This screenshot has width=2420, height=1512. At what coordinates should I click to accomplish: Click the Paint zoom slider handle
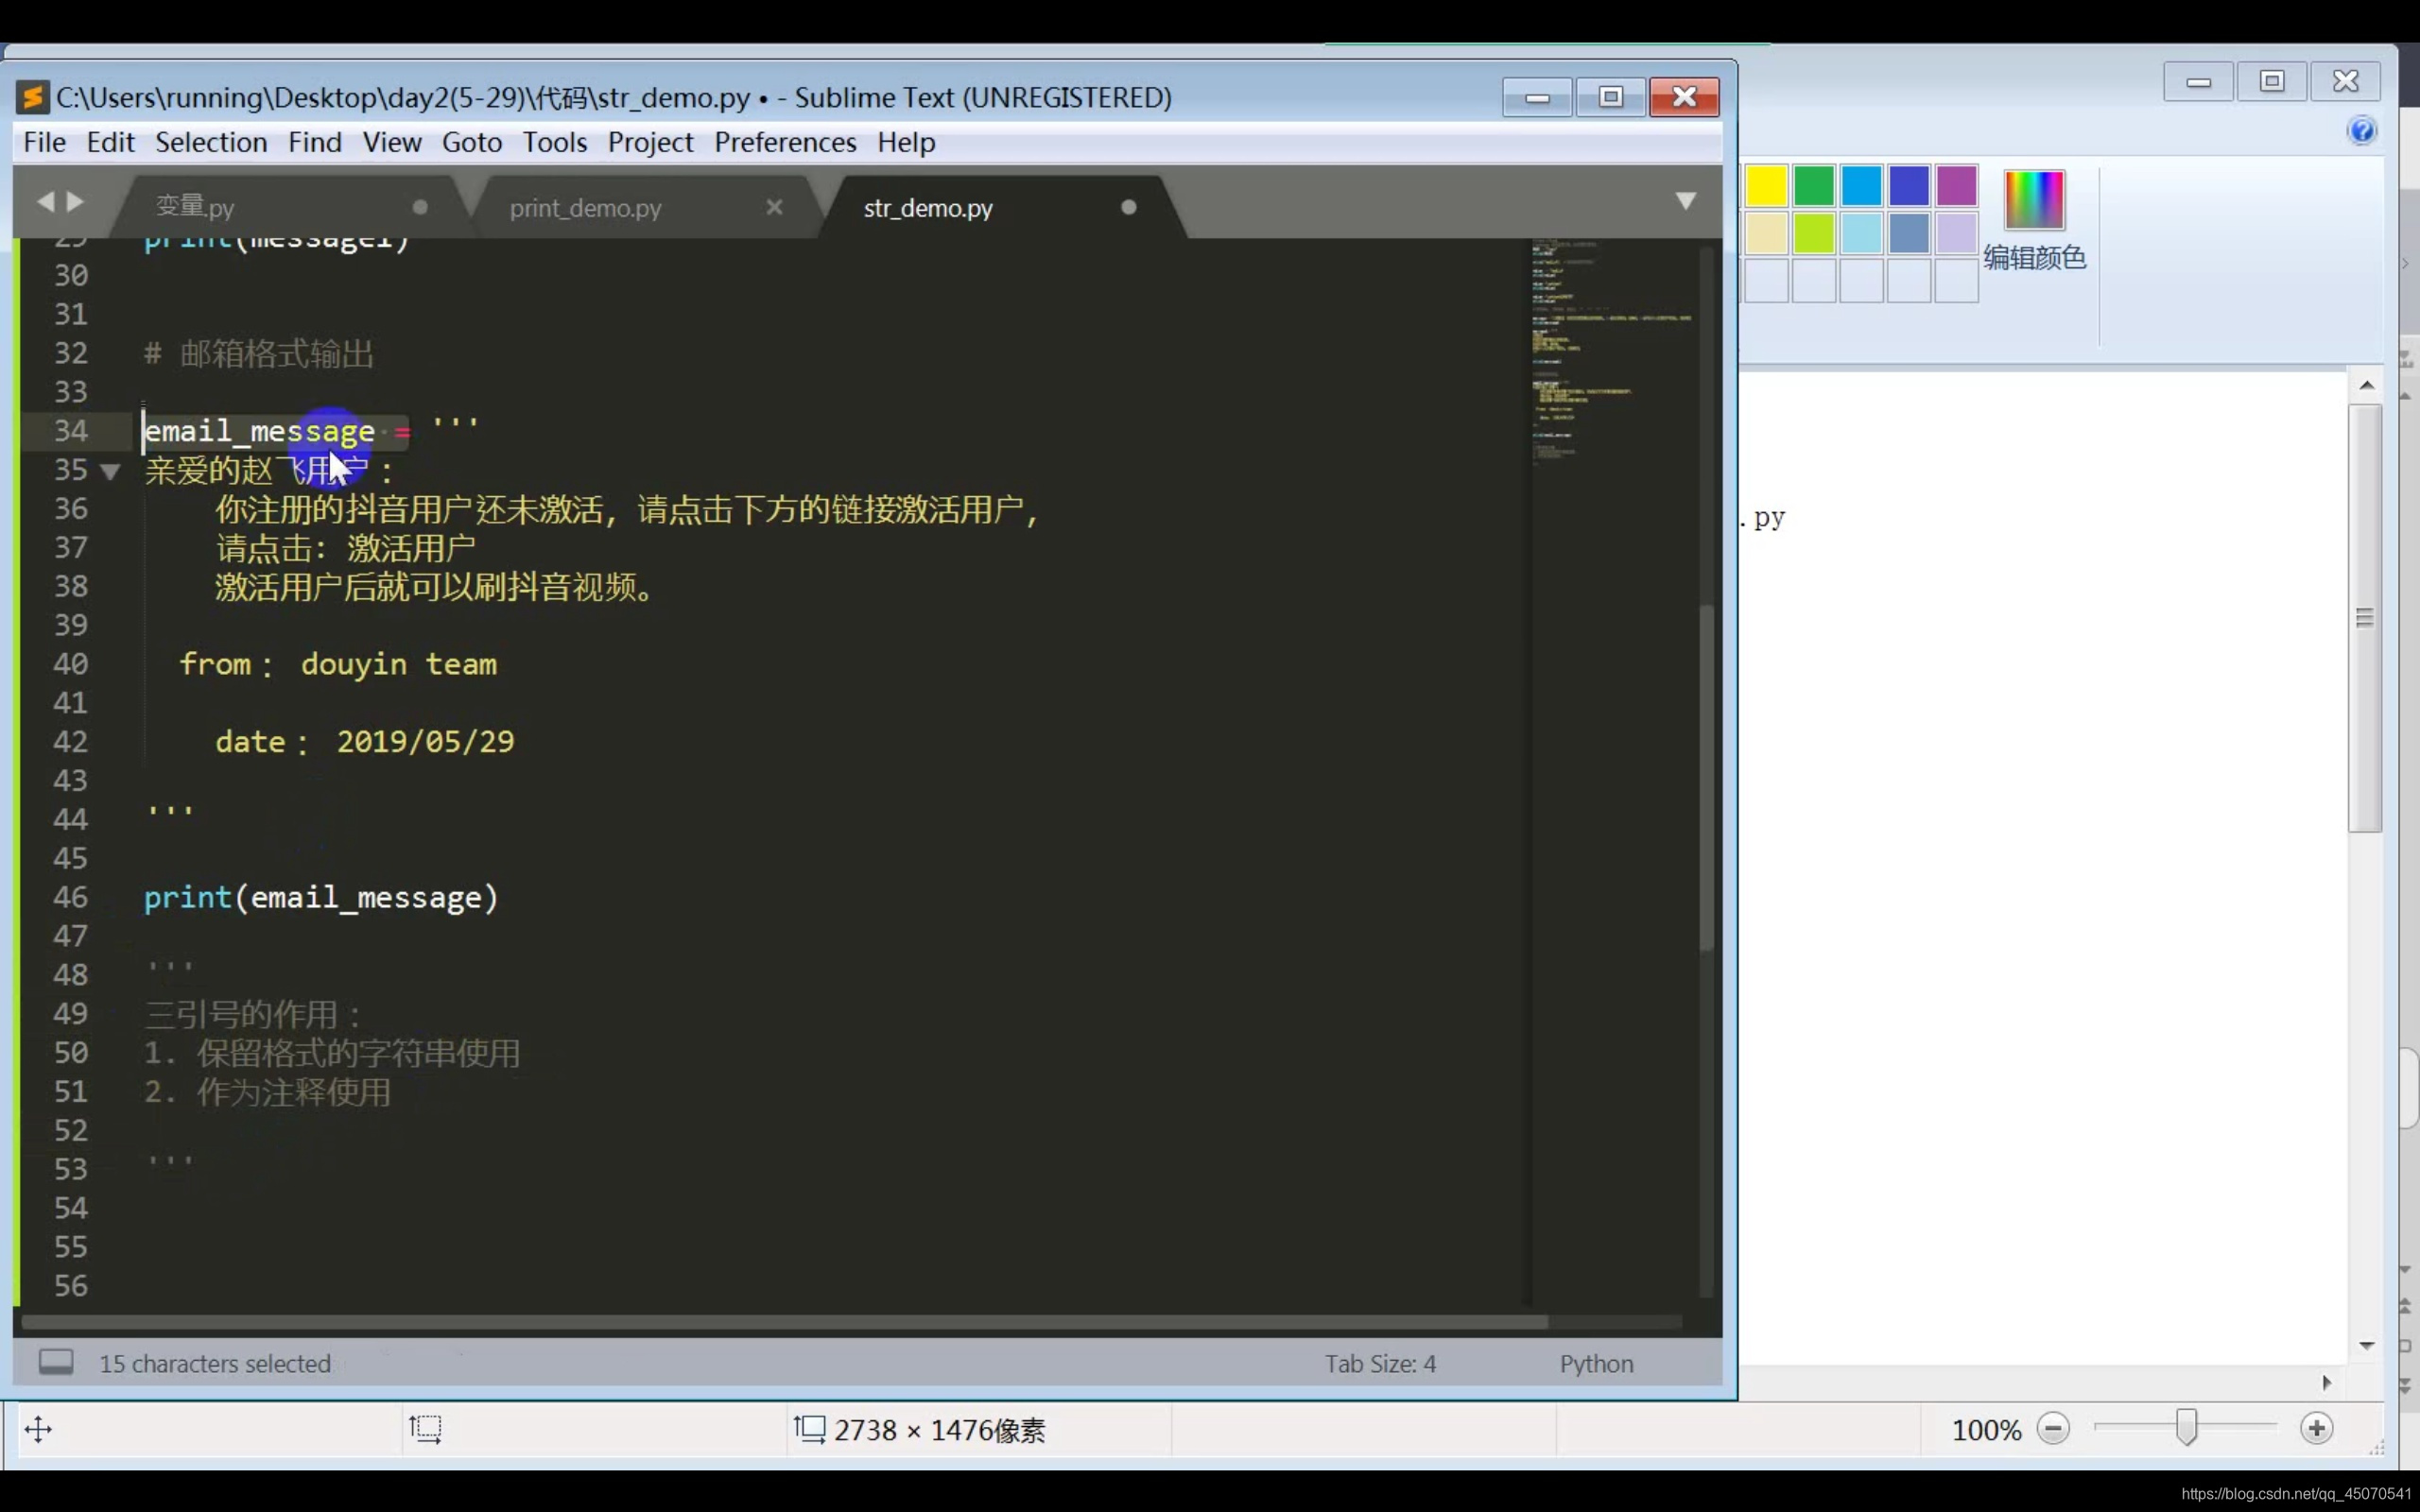pyautogui.click(x=2187, y=1428)
